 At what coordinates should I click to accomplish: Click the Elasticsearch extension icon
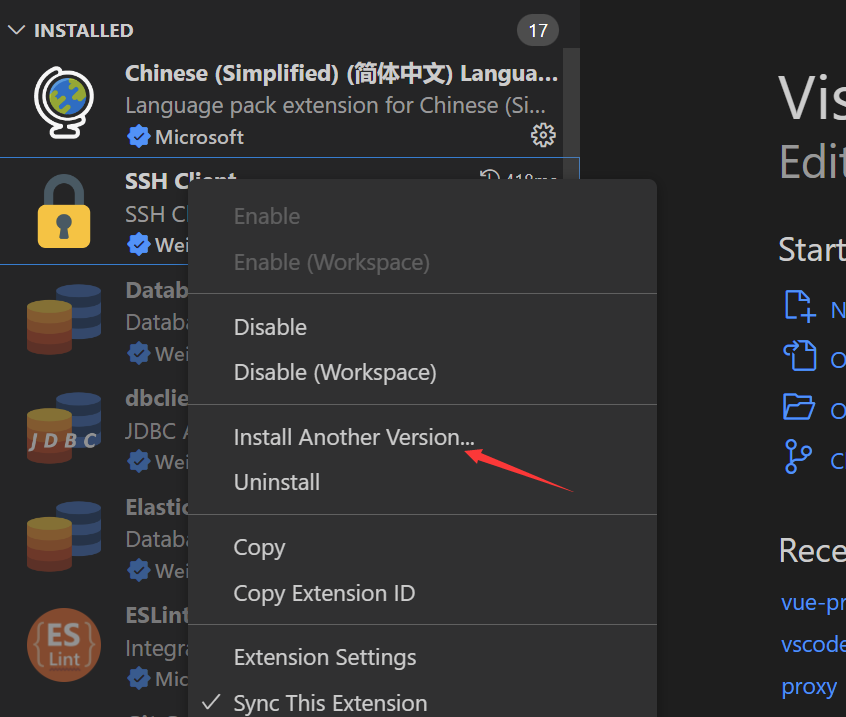click(x=63, y=536)
